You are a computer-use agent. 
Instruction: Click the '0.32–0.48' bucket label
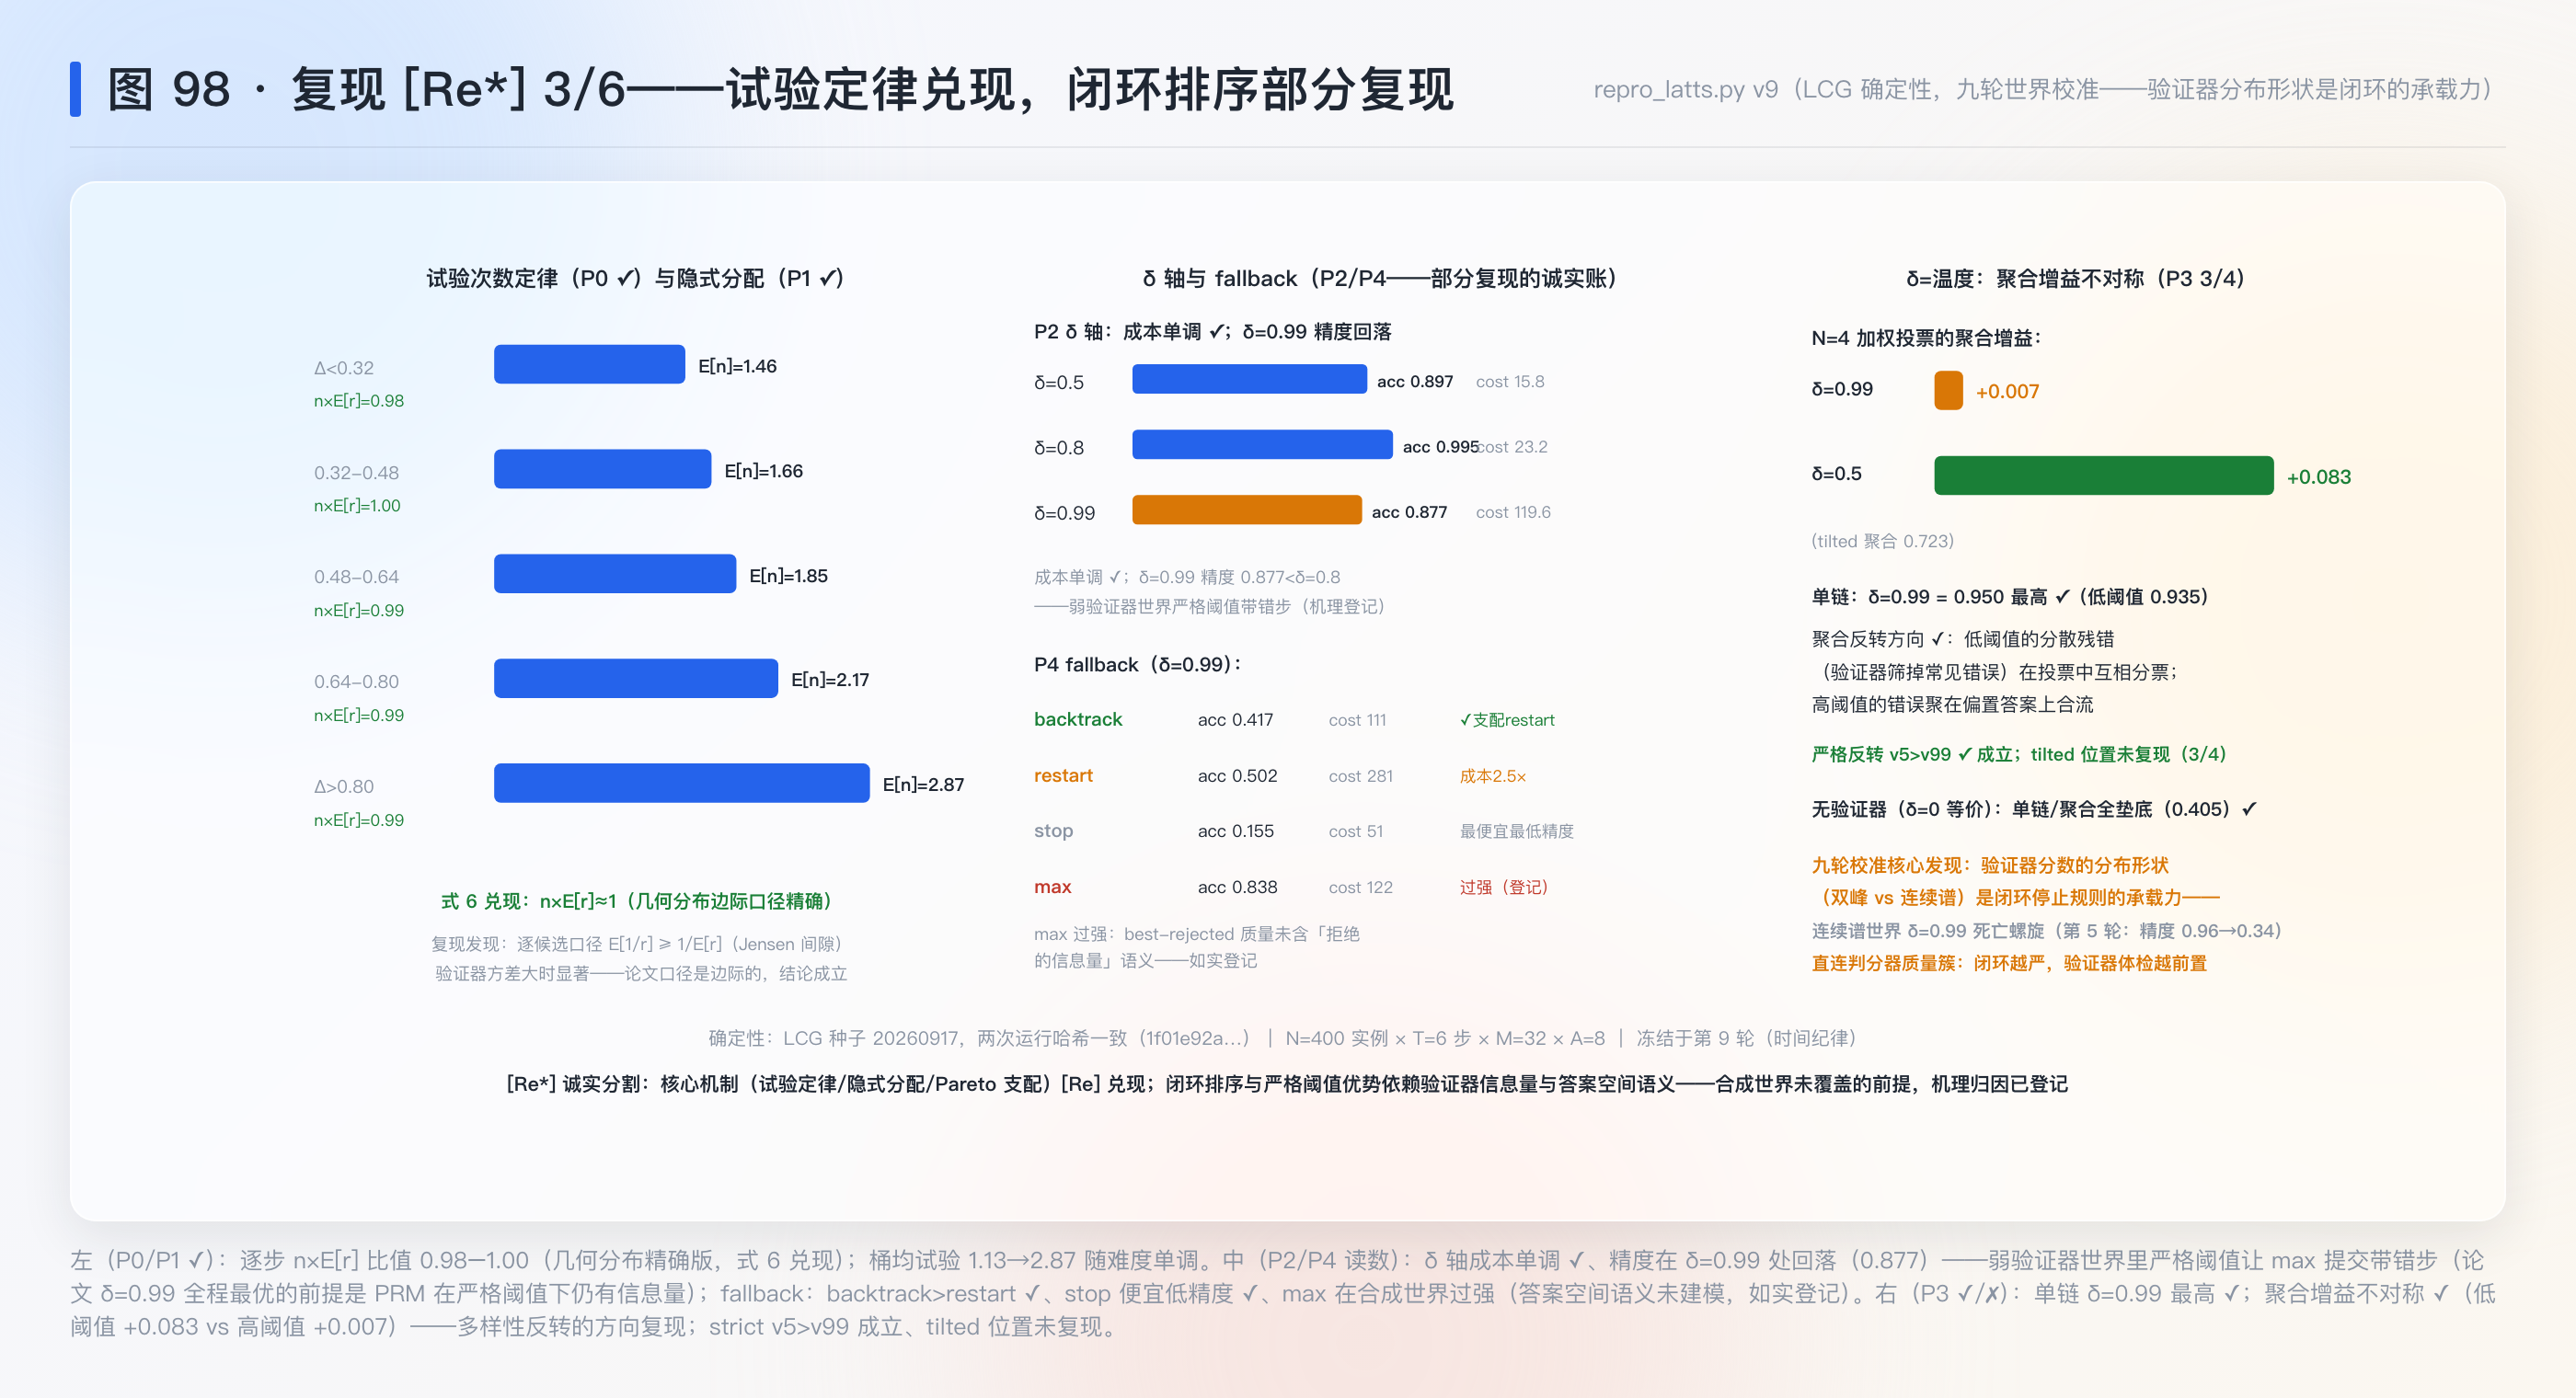click(x=356, y=473)
